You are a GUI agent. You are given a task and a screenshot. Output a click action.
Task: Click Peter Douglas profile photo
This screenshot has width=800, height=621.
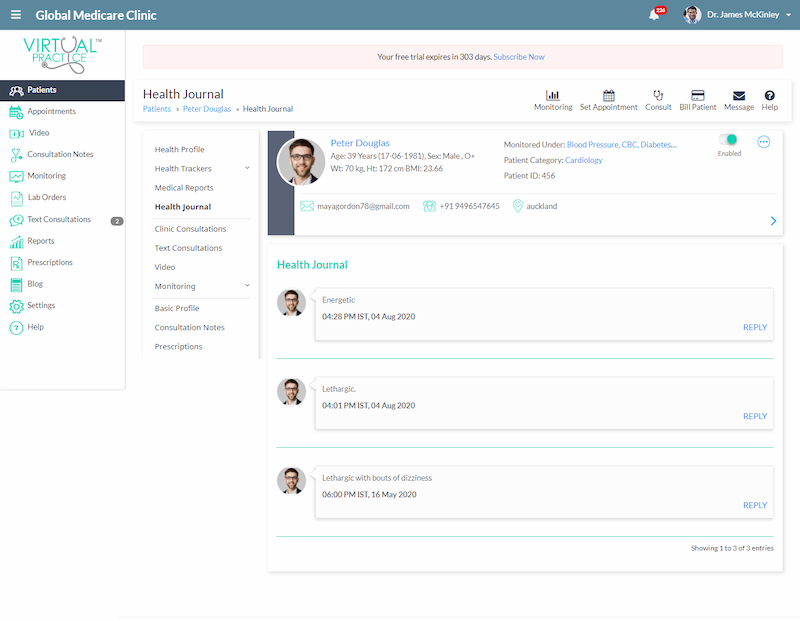(x=300, y=162)
